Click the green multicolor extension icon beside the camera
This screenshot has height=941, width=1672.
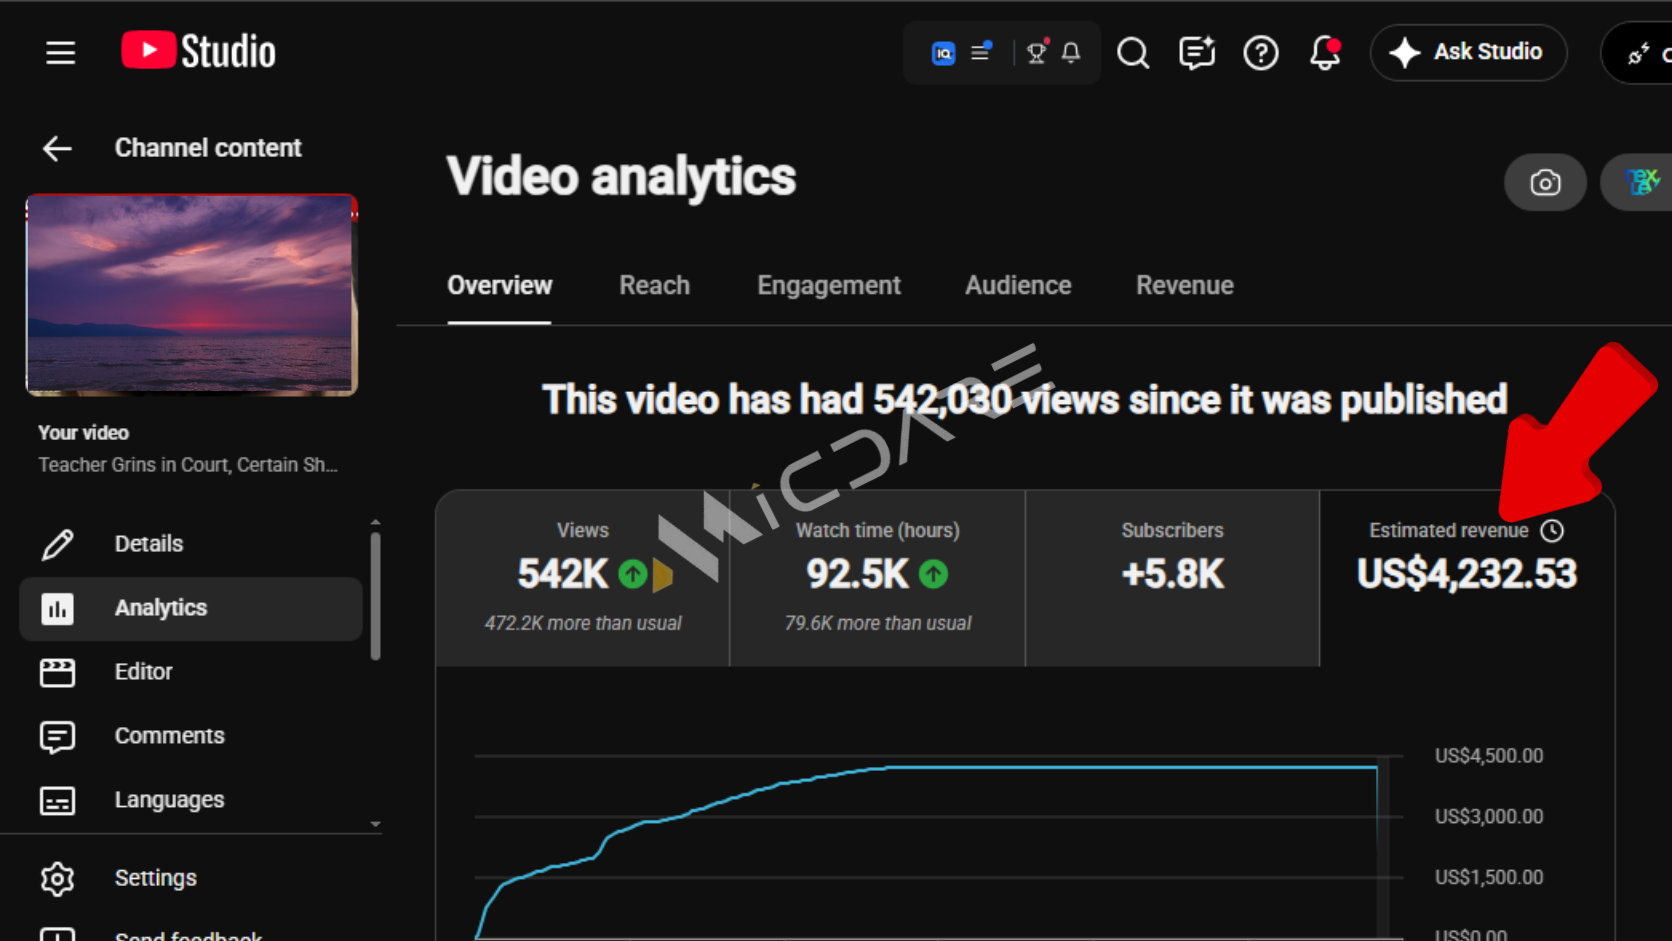1640,182
